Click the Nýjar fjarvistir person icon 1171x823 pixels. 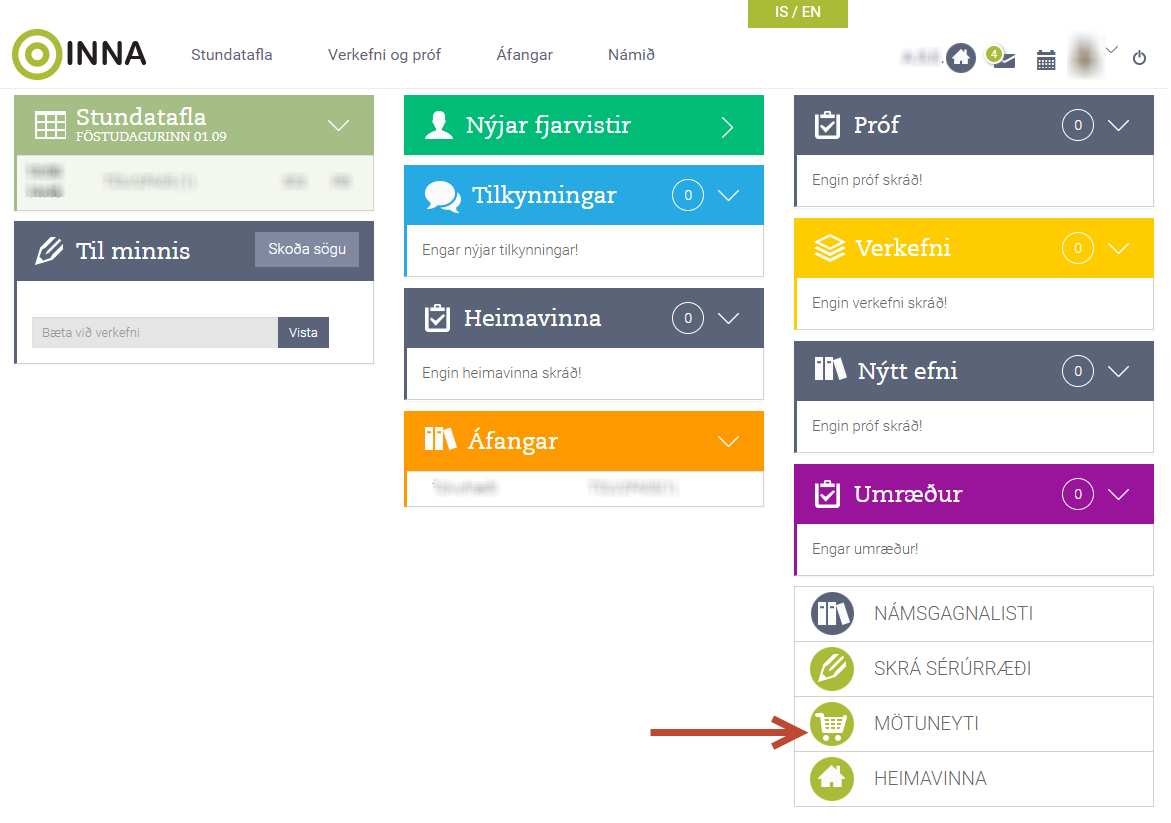tap(439, 125)
